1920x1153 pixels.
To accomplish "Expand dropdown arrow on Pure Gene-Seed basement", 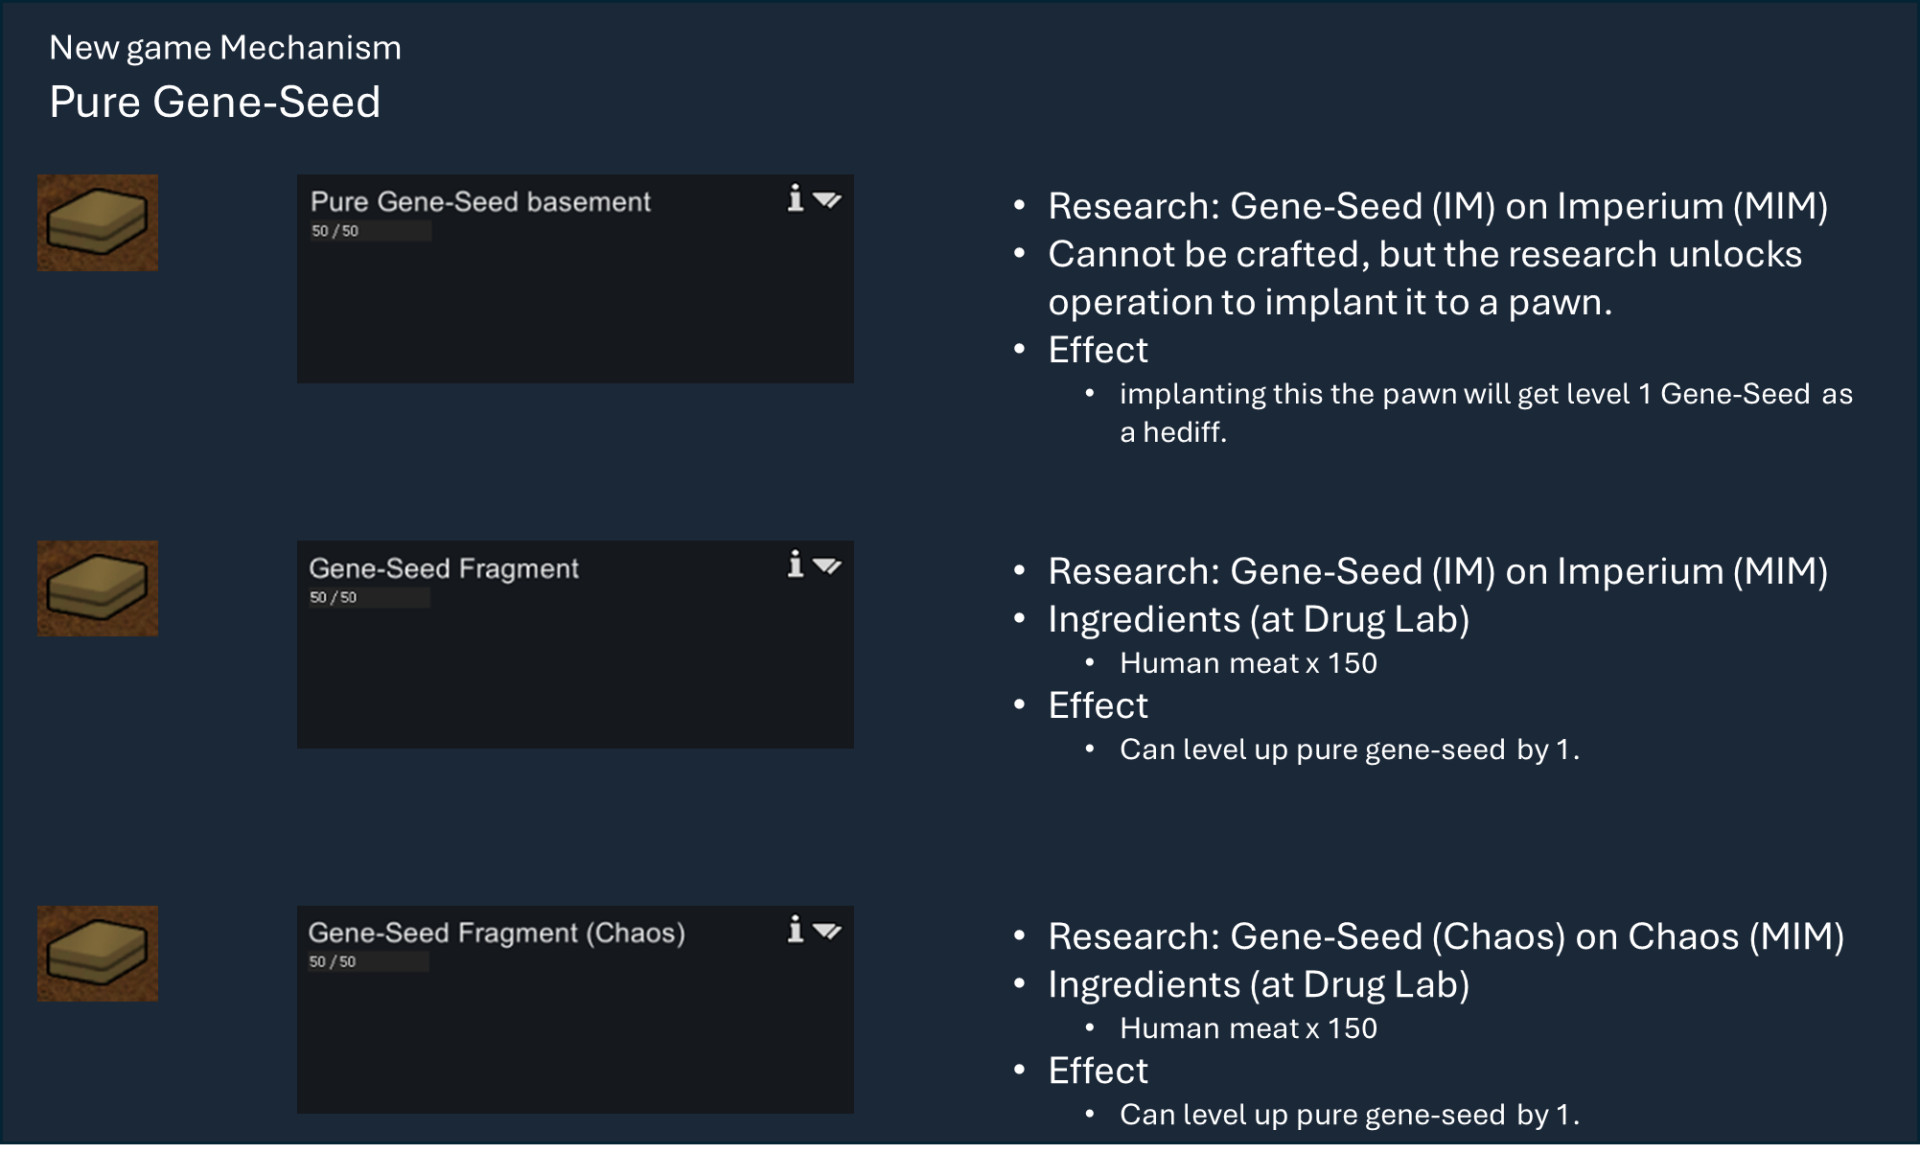I will pos(827,200).
